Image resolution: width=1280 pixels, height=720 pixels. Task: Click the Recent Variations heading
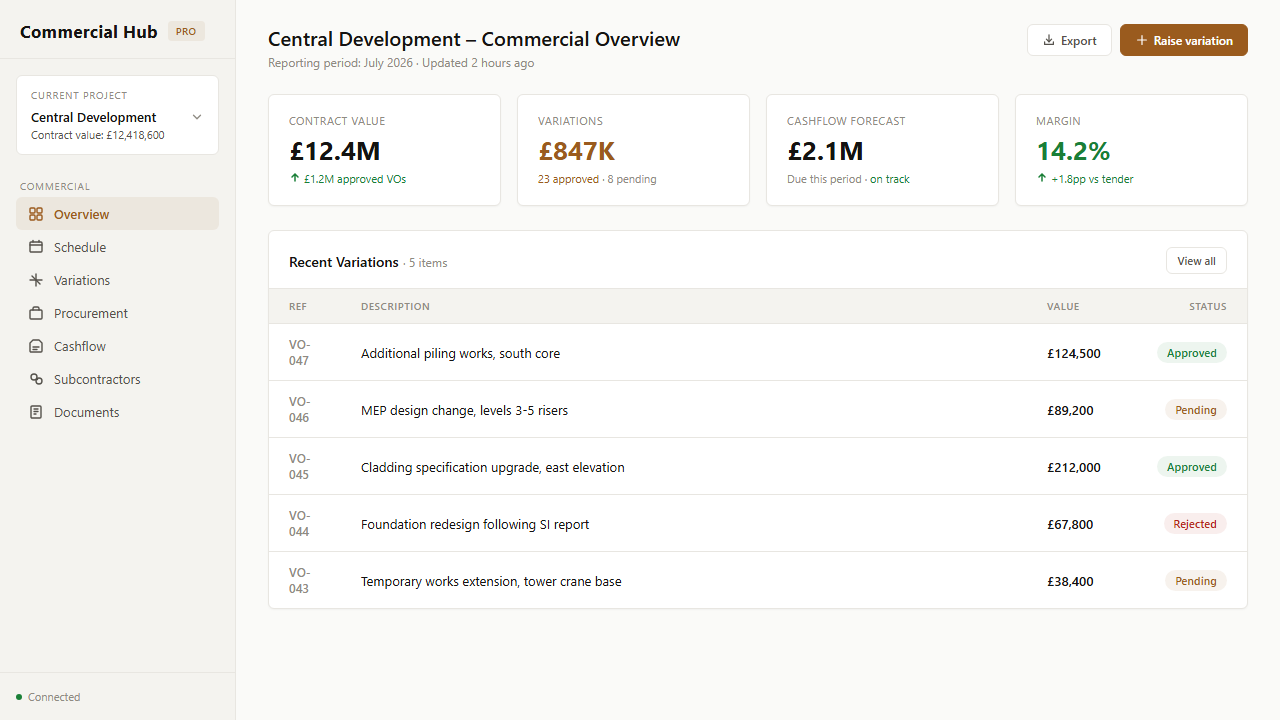tap(344, 262)
